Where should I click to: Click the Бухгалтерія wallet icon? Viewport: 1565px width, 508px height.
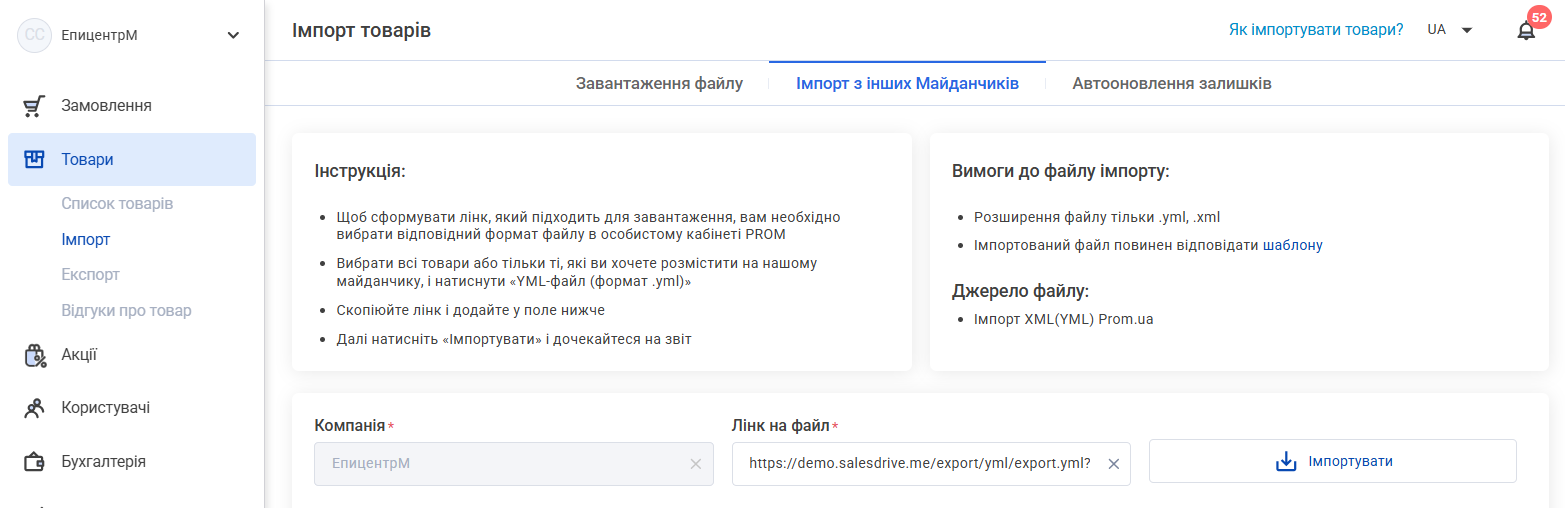coord(35,462)
